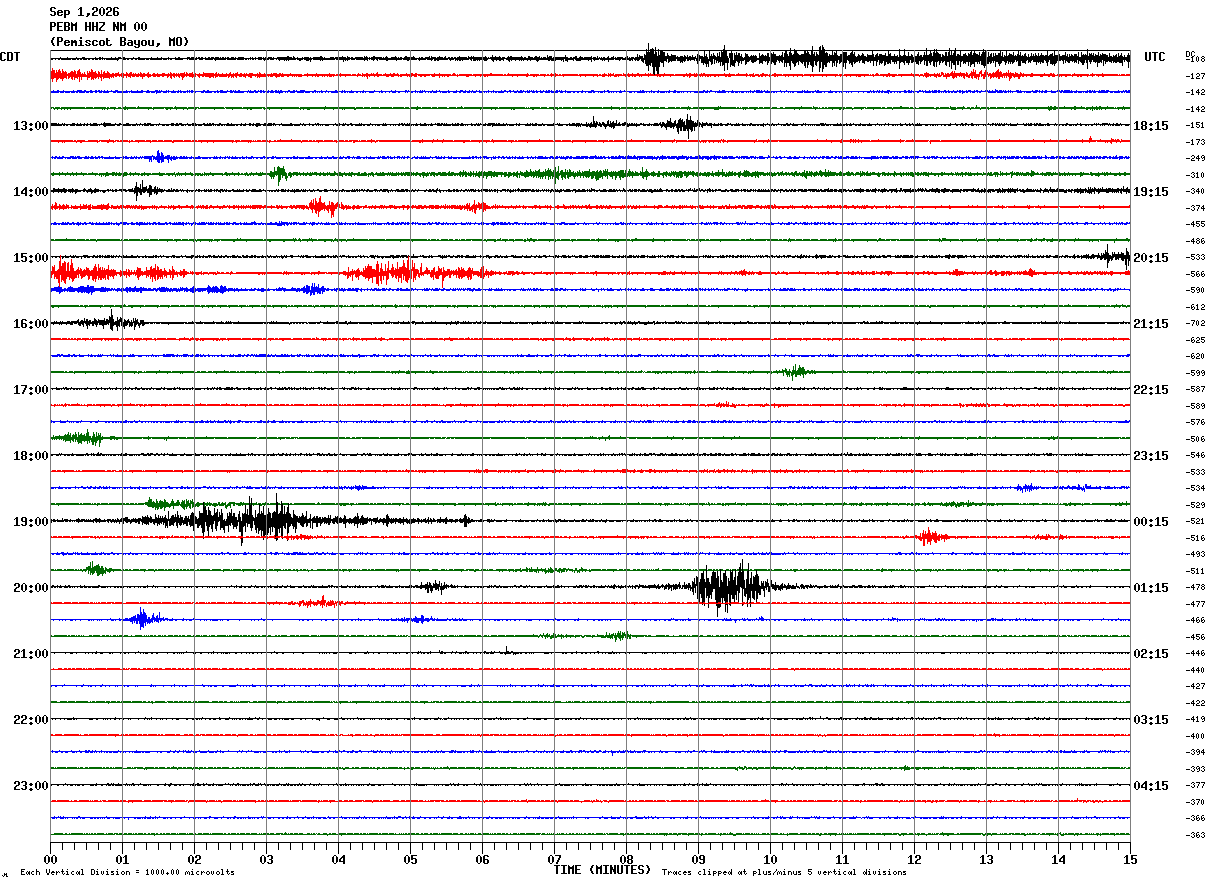Select the 15 minute tick label
1210x886 pixels.
1130,859
